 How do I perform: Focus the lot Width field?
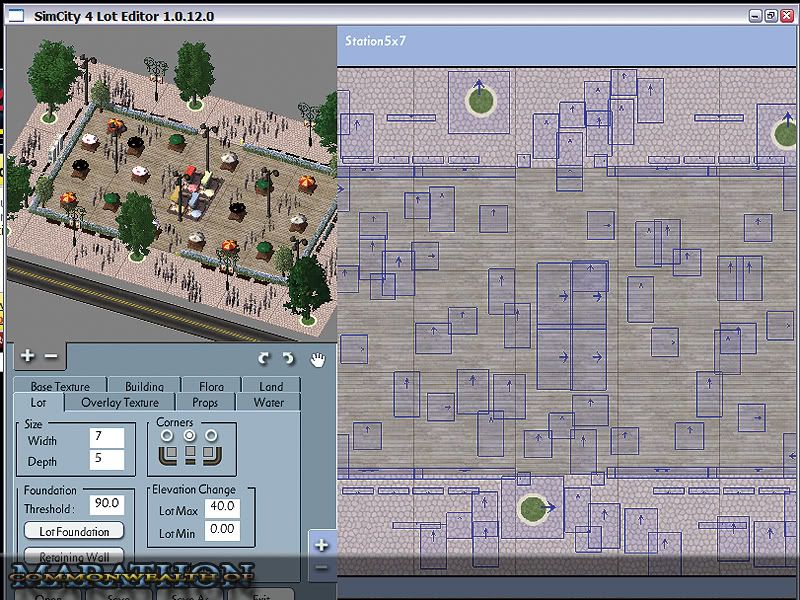point(107,438)
